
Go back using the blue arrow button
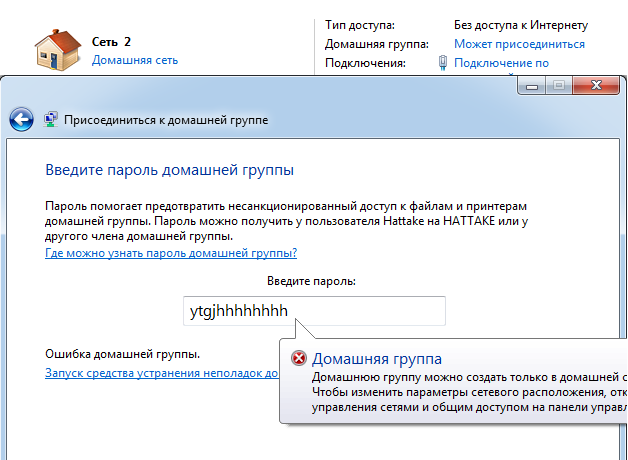(x=21, y=119)
